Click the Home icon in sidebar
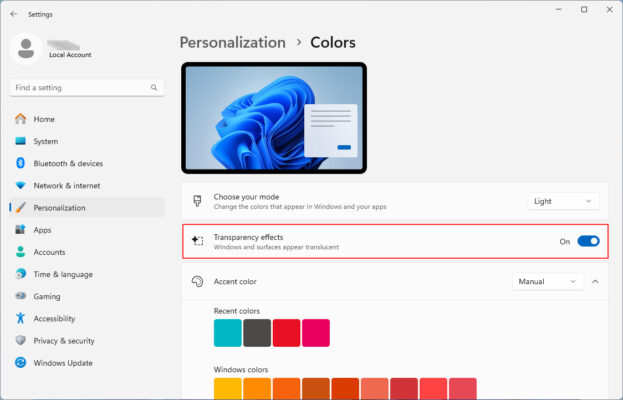The width and height of the screenshot is (623, 400). click(20, 119)
